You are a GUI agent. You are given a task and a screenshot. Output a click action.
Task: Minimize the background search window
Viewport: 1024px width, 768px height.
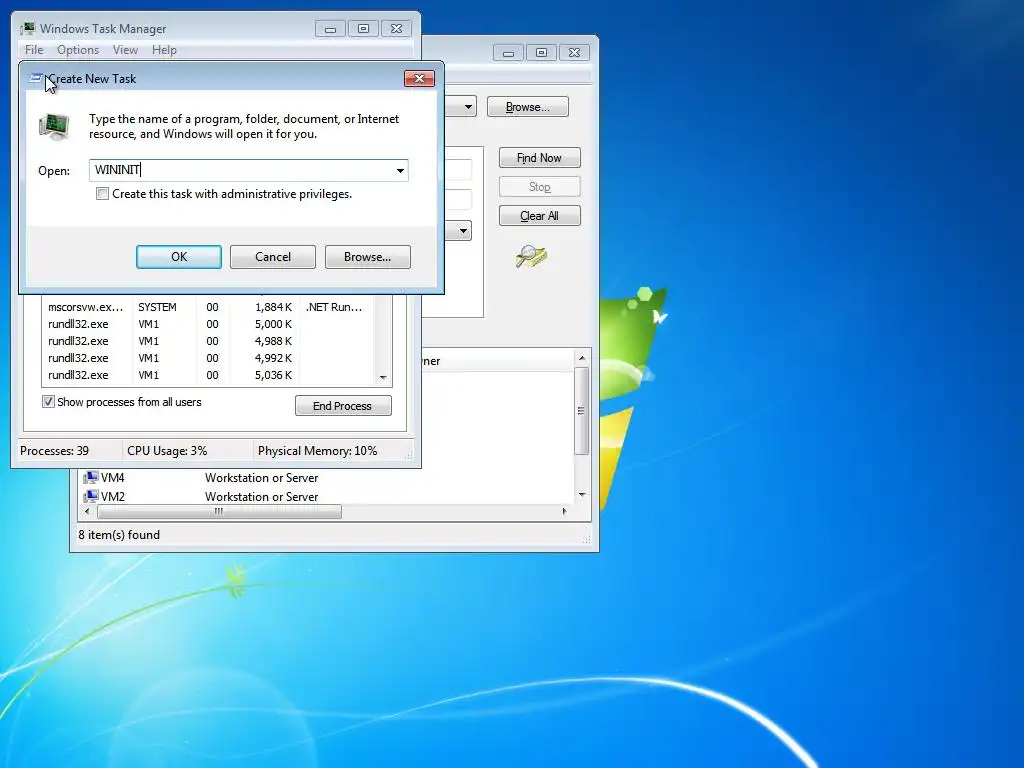508,53
